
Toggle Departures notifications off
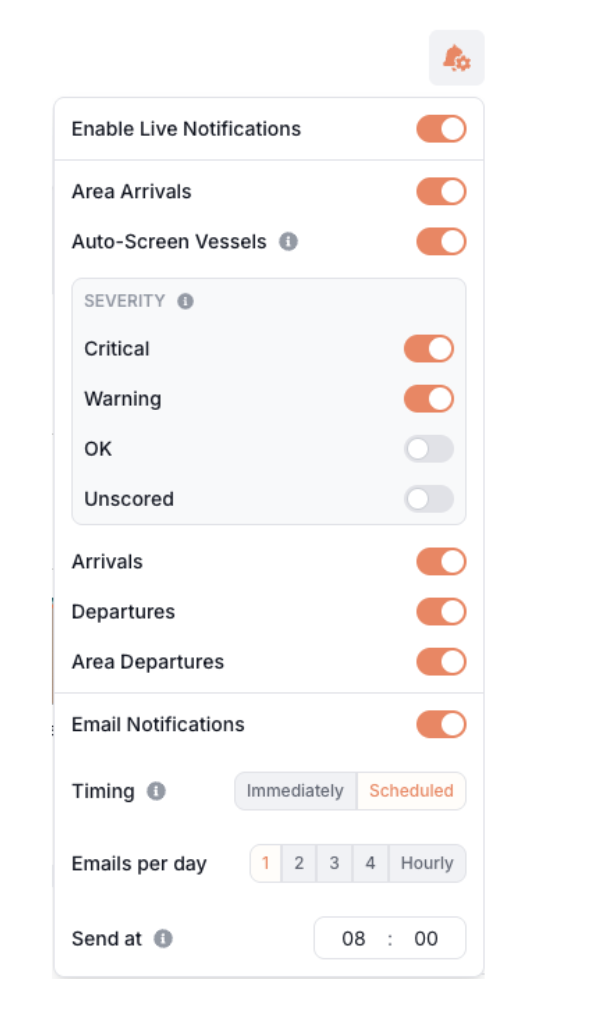coord(441,612)
